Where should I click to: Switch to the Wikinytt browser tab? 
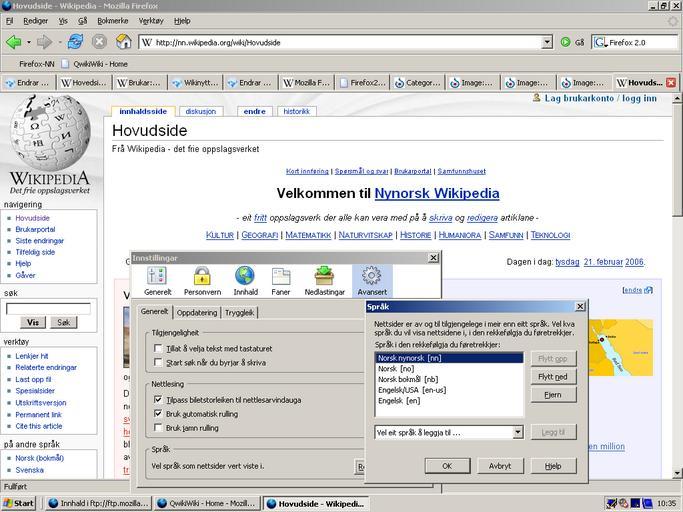tap(195, 82)
